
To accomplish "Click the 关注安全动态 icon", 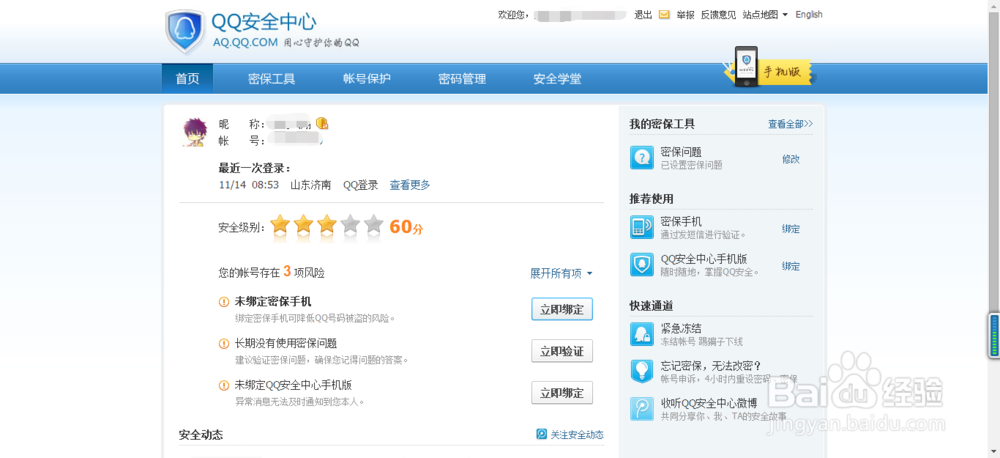I will click(x=541, y=434).
